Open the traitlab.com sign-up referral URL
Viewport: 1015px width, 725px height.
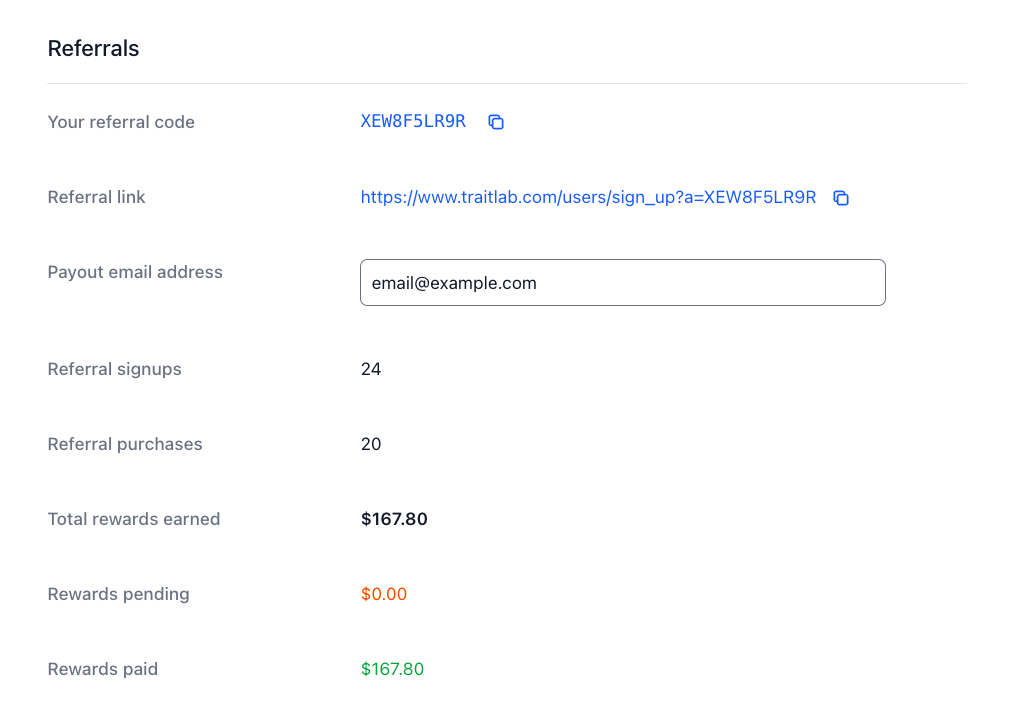coord(588,198)
